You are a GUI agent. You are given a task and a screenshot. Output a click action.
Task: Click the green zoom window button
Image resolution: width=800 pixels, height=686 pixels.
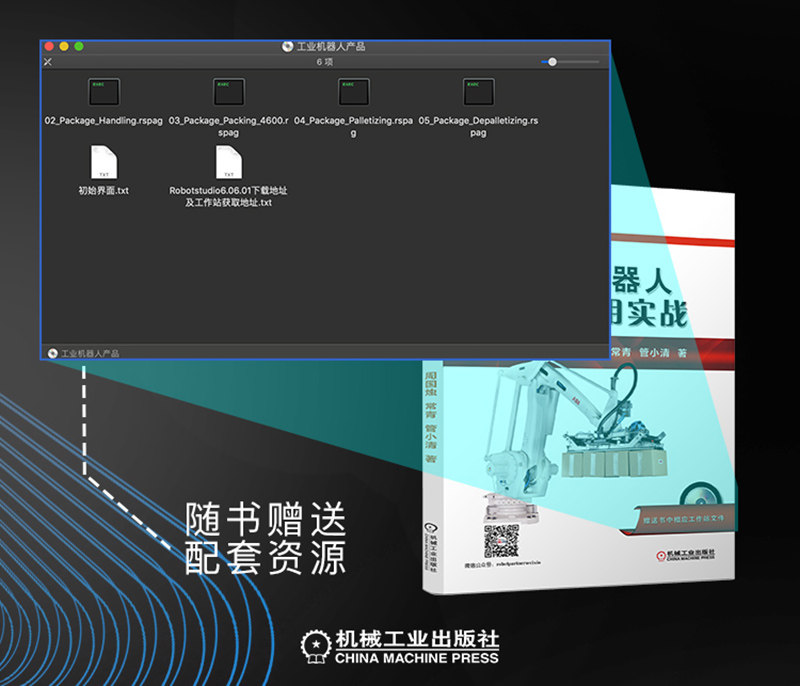79,46
